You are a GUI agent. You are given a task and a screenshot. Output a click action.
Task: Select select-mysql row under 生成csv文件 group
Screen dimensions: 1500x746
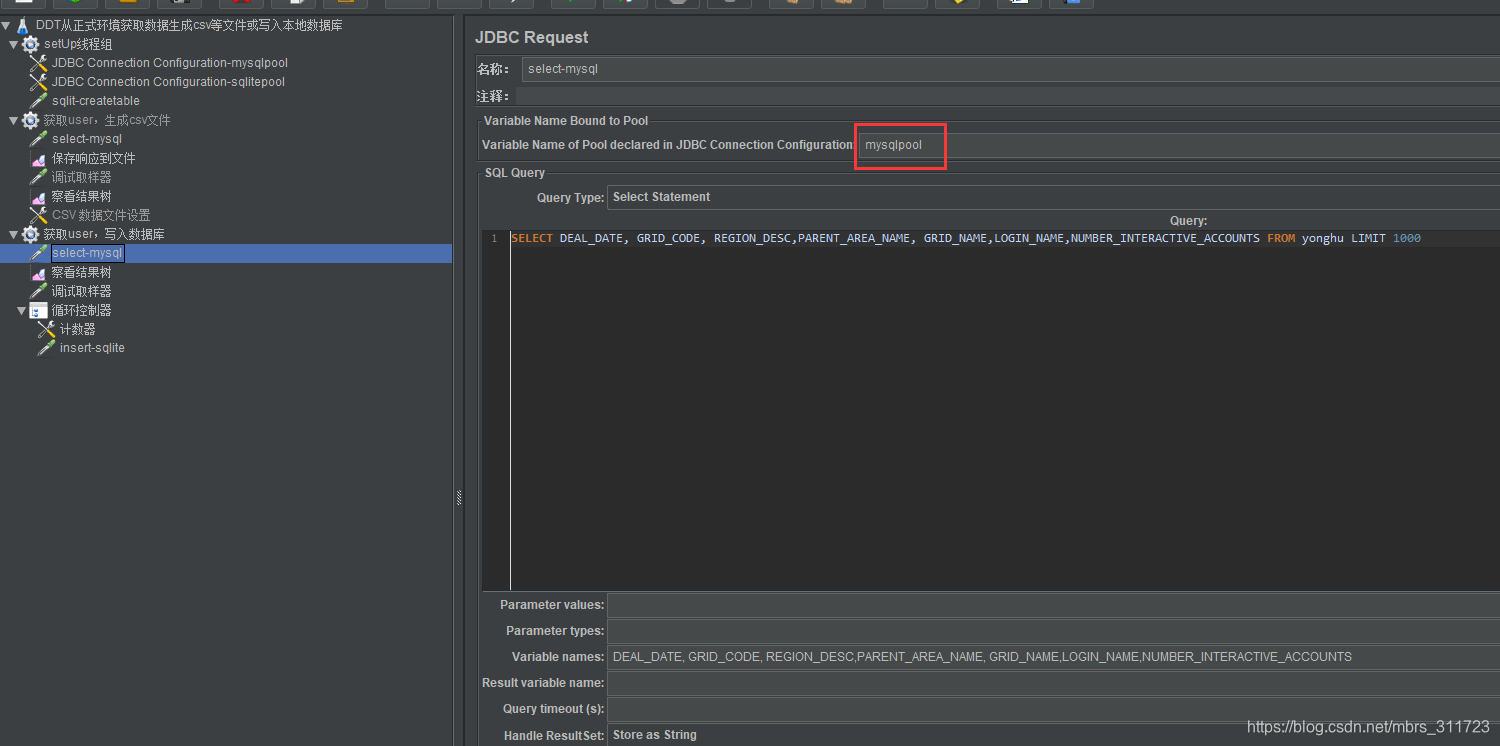[87, 139]
